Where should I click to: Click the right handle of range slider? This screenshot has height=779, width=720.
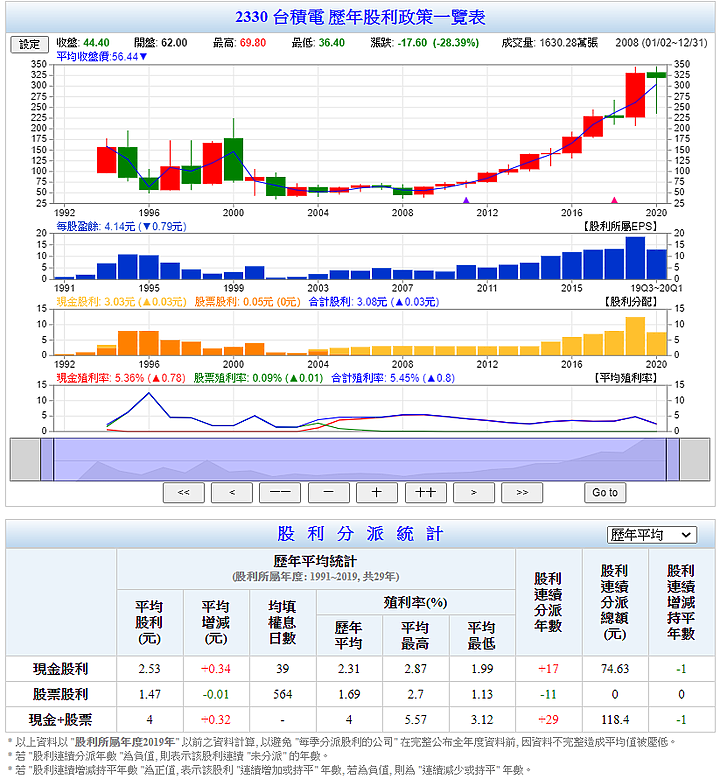[673, 460]
